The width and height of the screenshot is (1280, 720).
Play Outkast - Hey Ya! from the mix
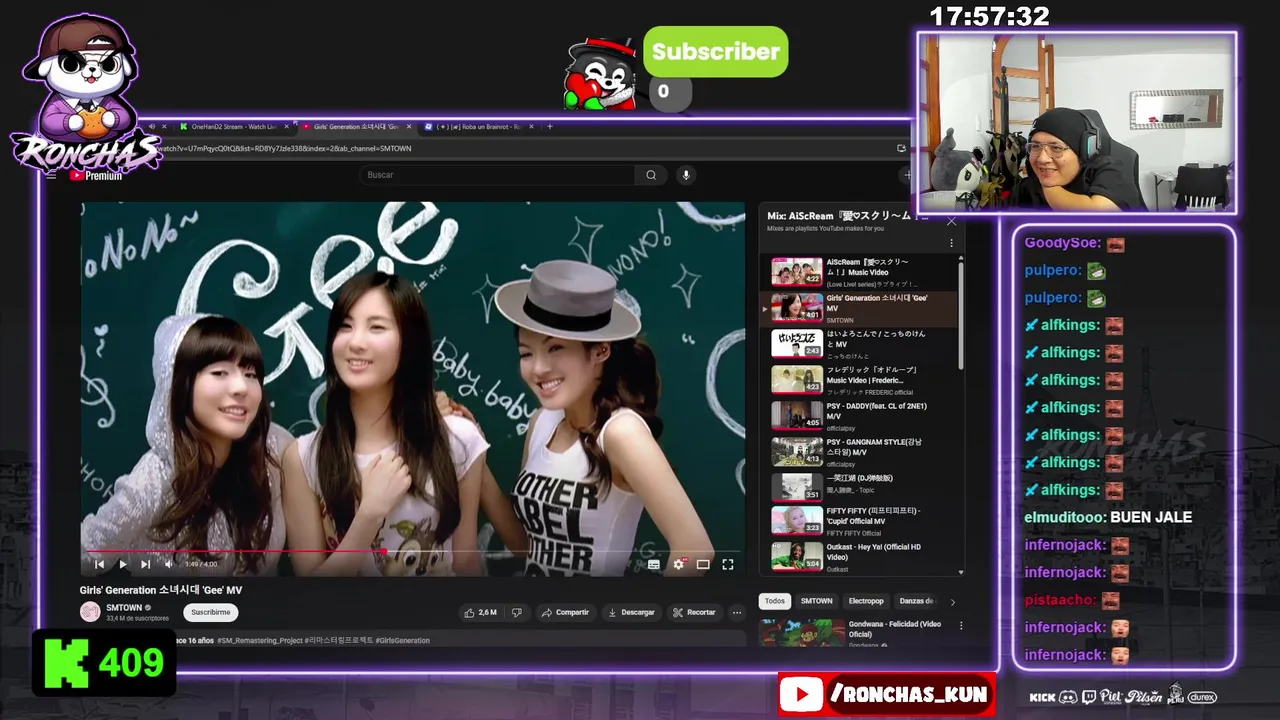point(860,557)
